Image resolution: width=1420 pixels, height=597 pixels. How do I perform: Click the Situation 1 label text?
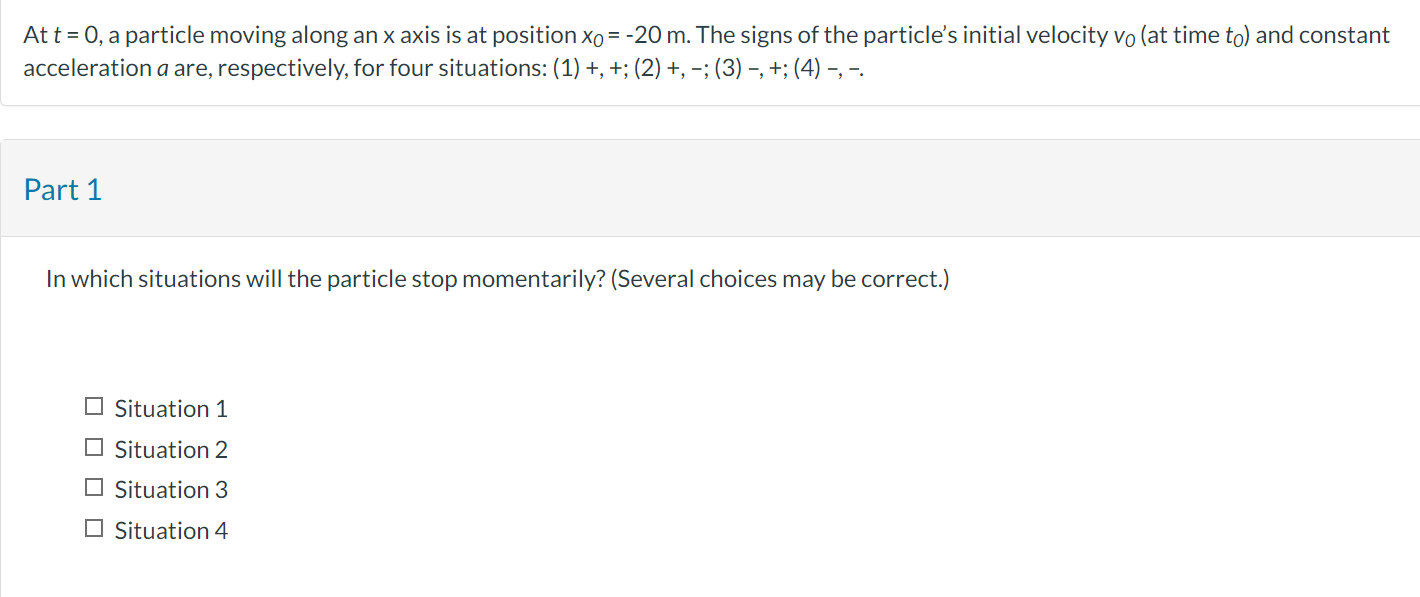tap(170, 408)
